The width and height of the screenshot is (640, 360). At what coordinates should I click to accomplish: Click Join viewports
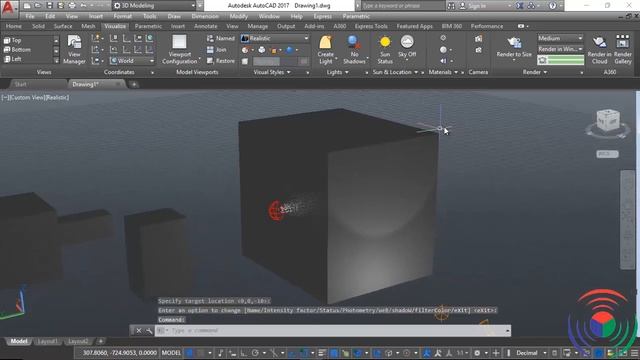click(x=217, y=49)
